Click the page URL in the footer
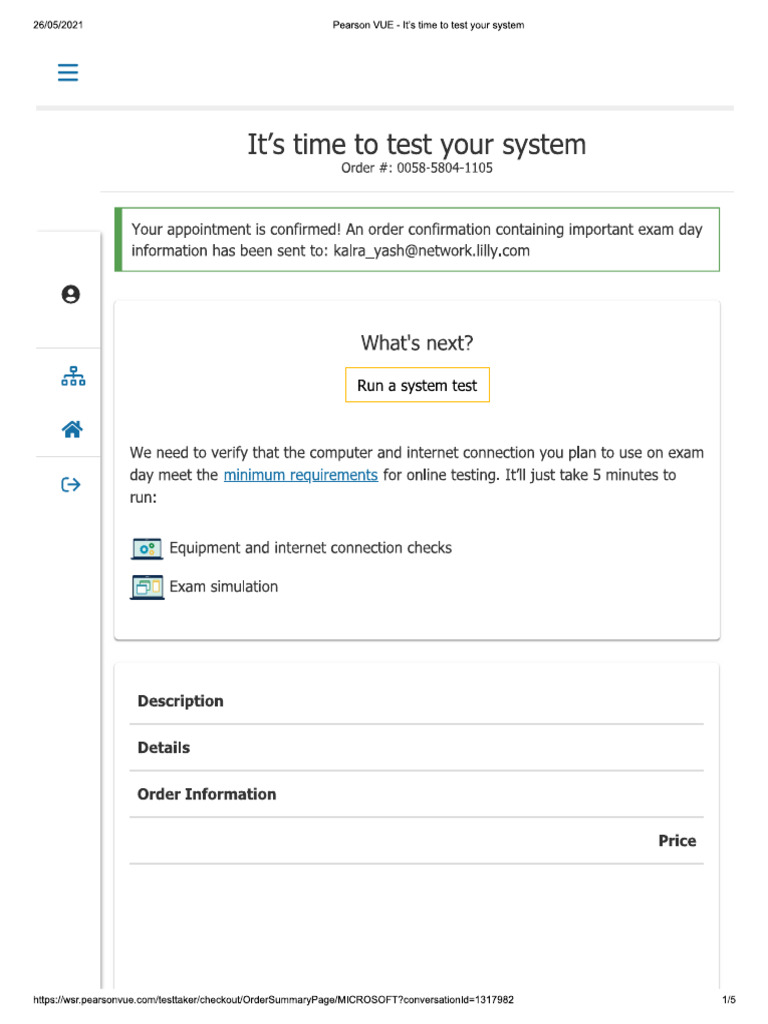The height and width of the screenshot is (1024, 768). point(273,1001)
